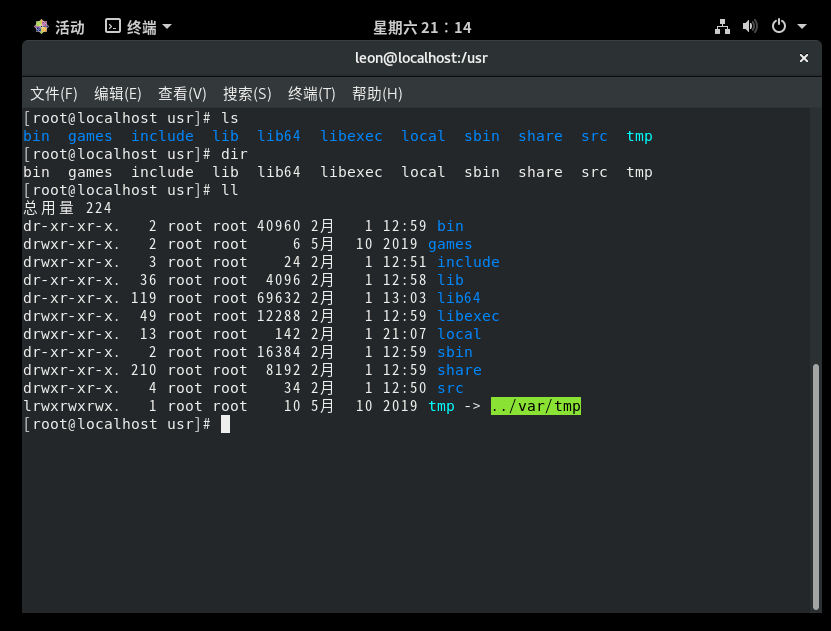Click white 'include' in dir output
The height and width of the screenshot is (631, 831).
click(x=162, y=172)
